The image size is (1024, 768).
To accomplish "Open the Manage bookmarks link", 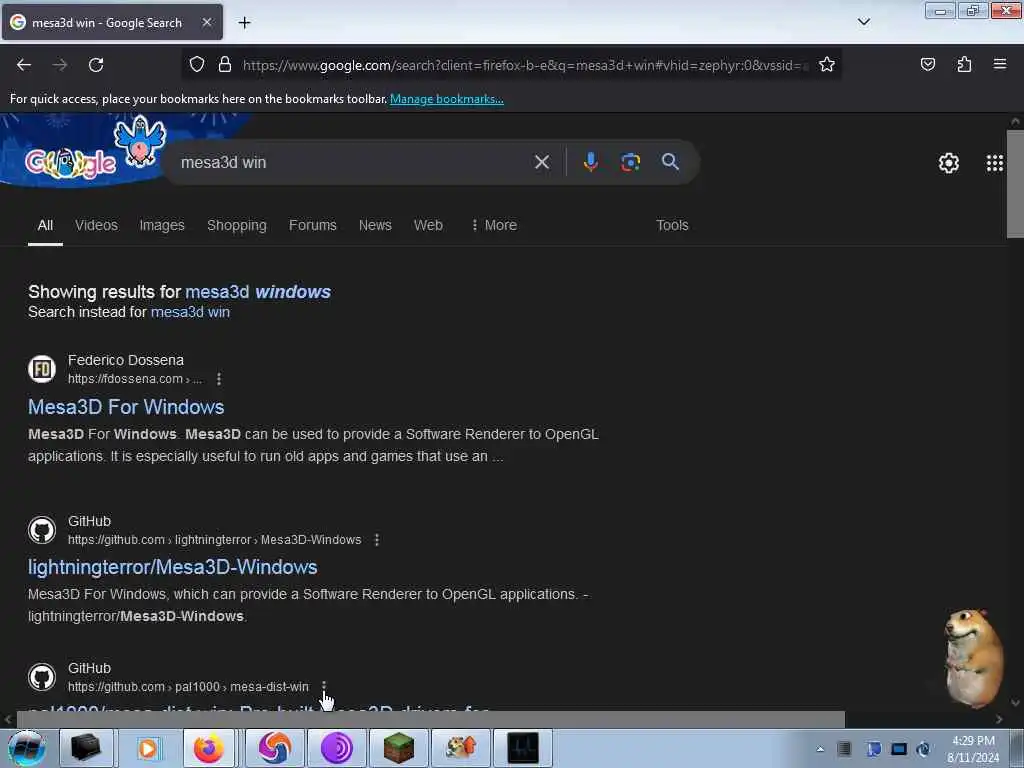I will click(x=447, y=99).
